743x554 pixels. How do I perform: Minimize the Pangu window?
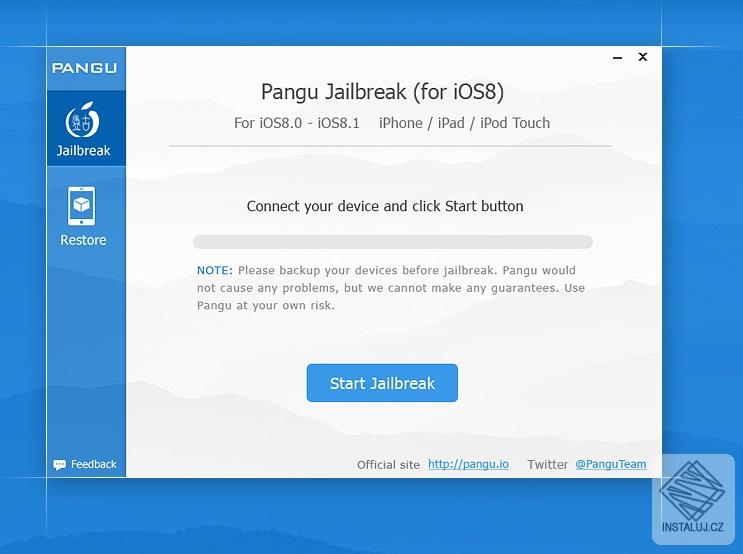click(617, 57)
